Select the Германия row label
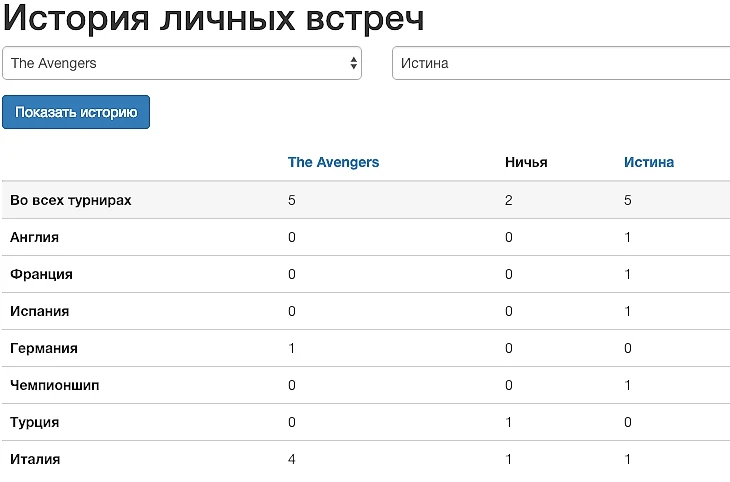Screen dimensions: 730x482 point(44,348)
